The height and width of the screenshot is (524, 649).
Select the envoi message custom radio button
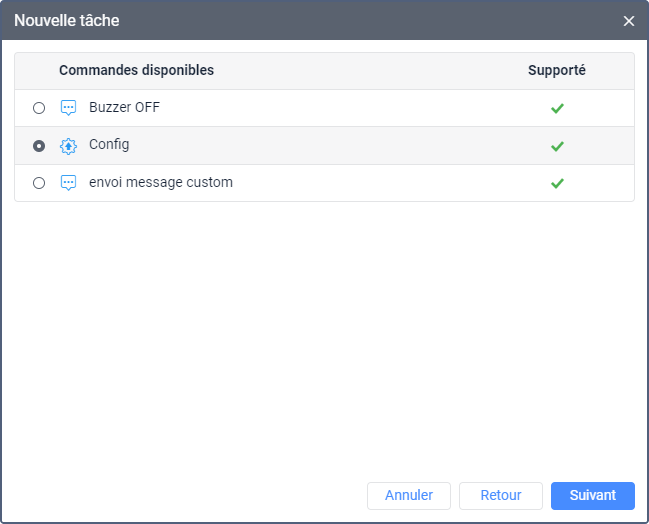[x=39, y=183]
